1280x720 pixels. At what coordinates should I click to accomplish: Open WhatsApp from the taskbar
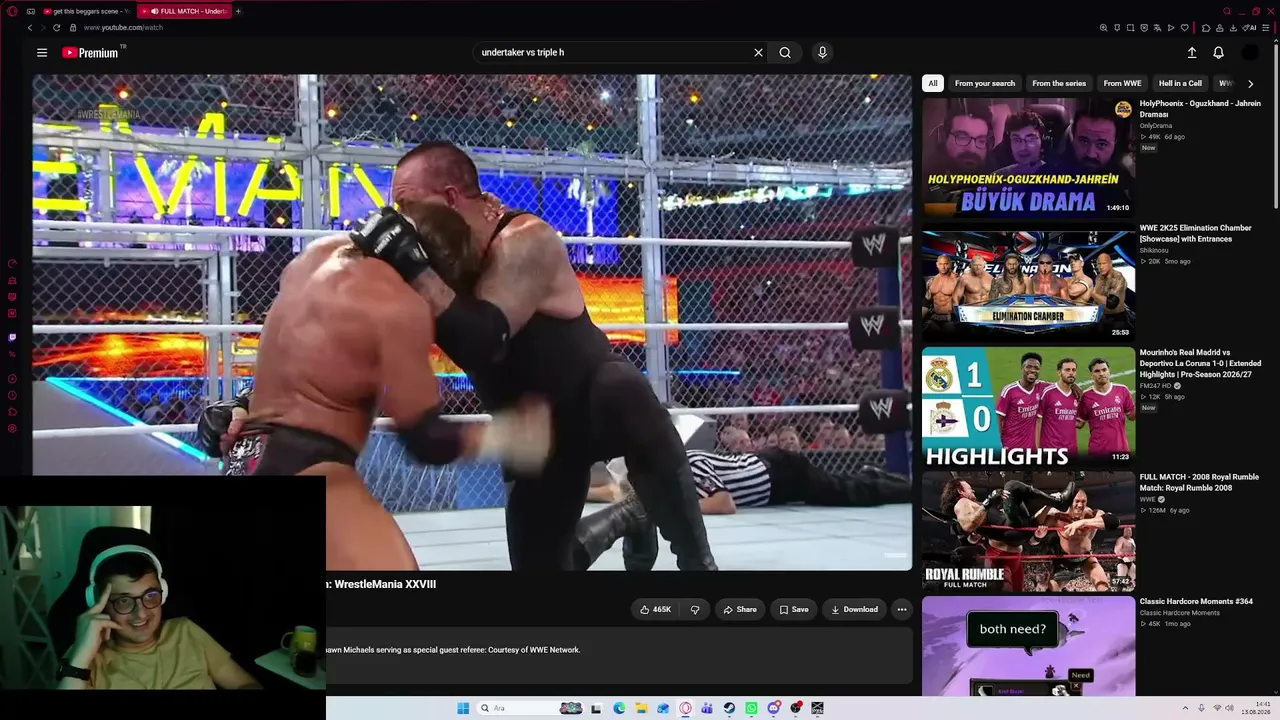click(751, 708)
